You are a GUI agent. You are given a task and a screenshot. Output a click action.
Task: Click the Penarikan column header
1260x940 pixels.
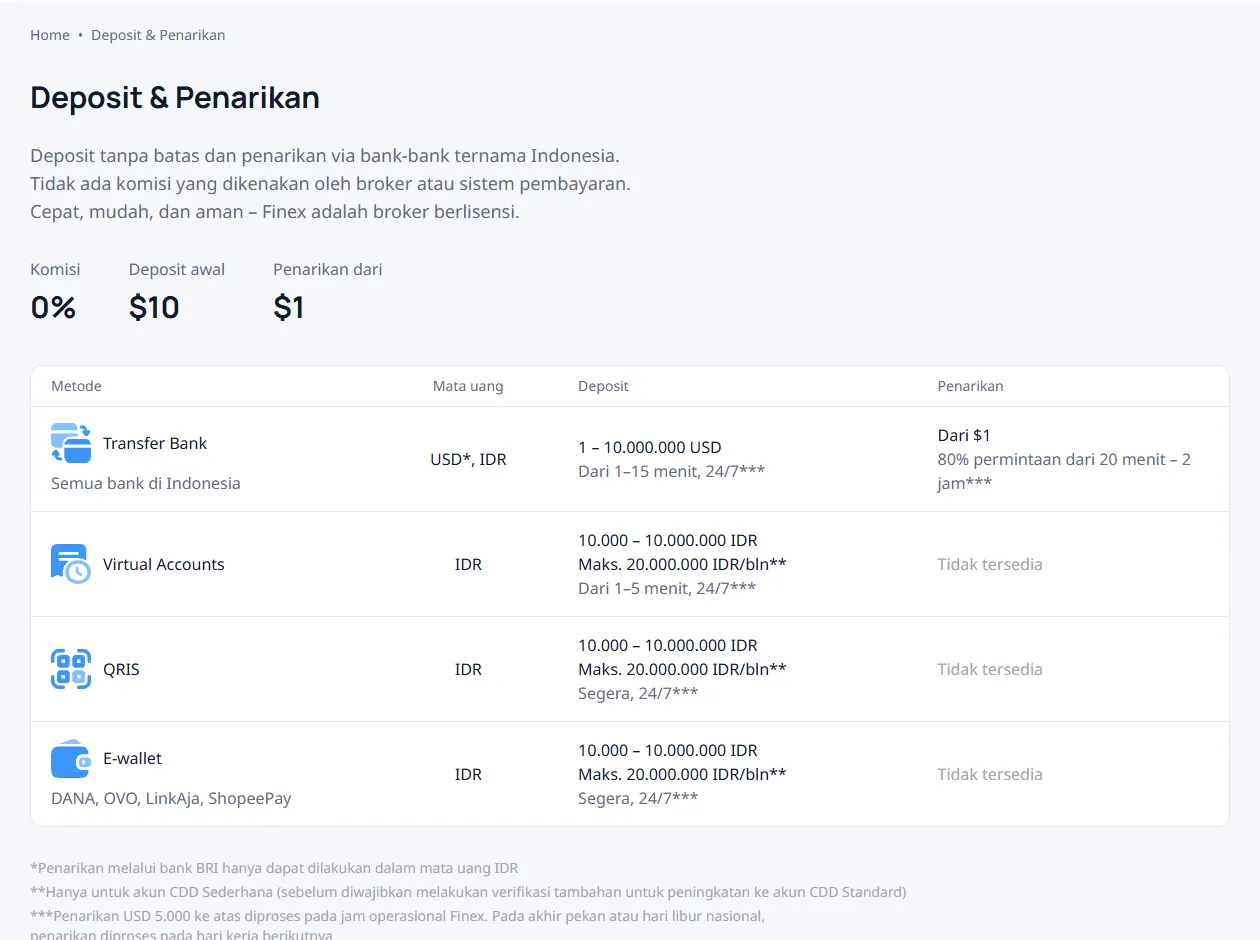click(x=970, y=386)
